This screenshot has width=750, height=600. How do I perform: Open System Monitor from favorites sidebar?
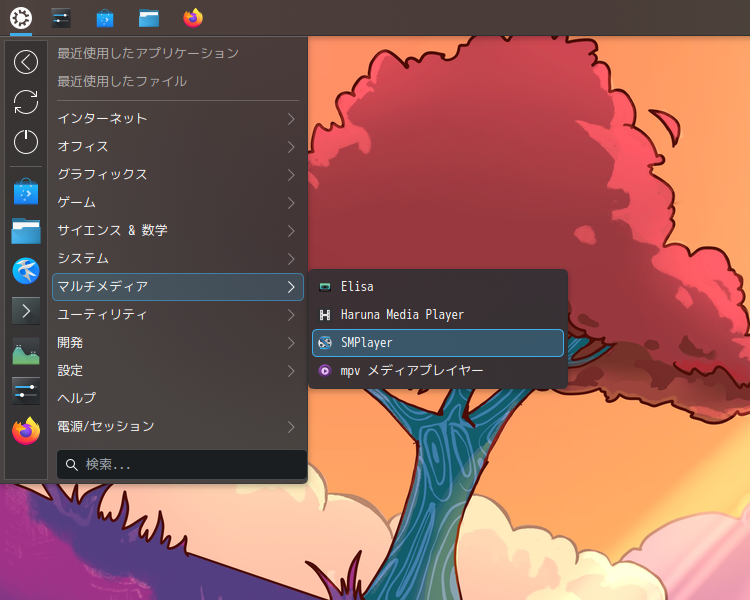pos(26,351)
